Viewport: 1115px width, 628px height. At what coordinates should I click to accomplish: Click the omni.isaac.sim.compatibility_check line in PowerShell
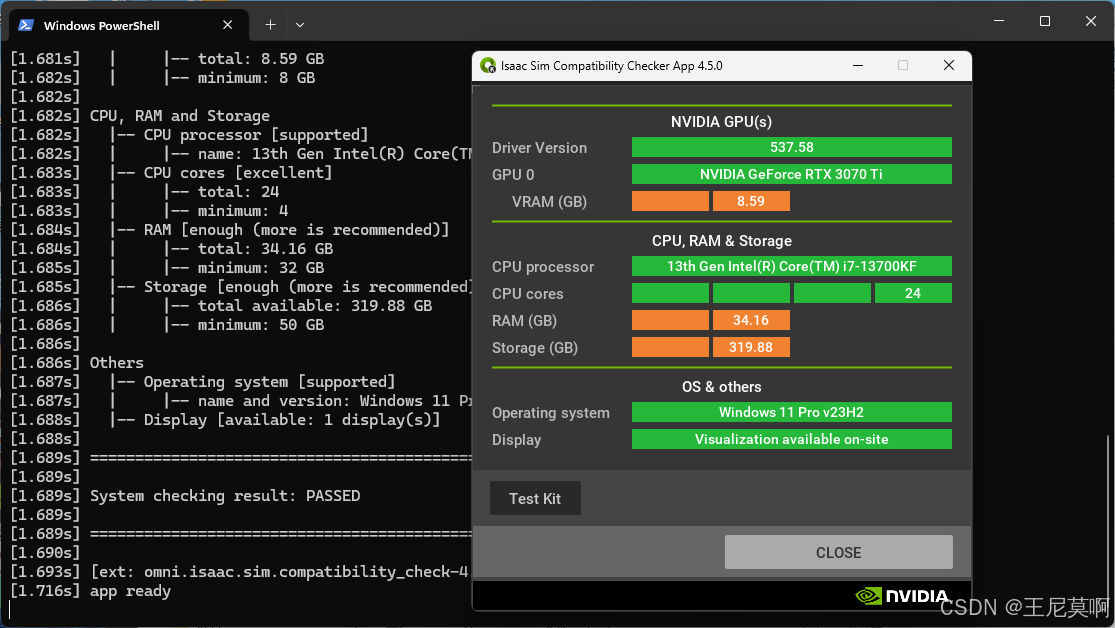click(x=281, y=572)
